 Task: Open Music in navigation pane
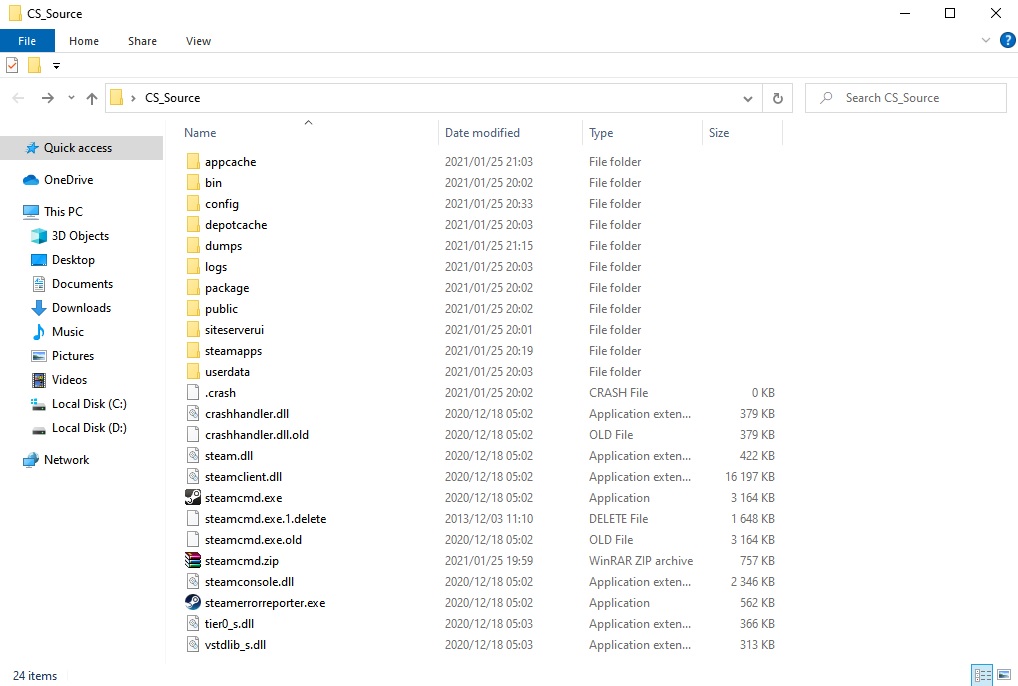click(68, 332)
